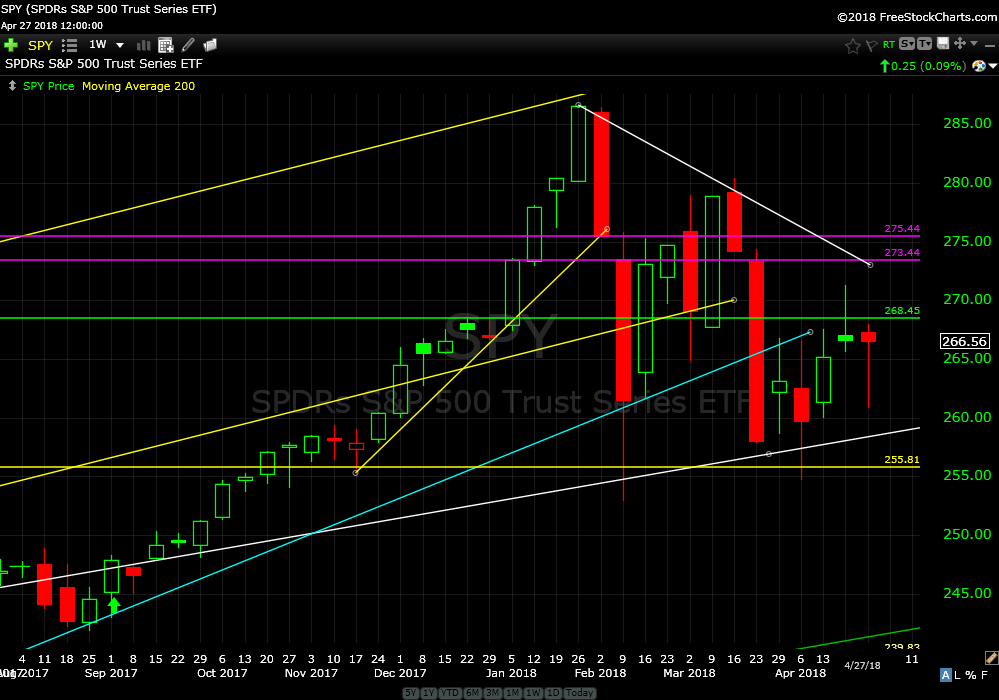
Task: Open the chart type bars icon
Action: click(x=143, y=45)
